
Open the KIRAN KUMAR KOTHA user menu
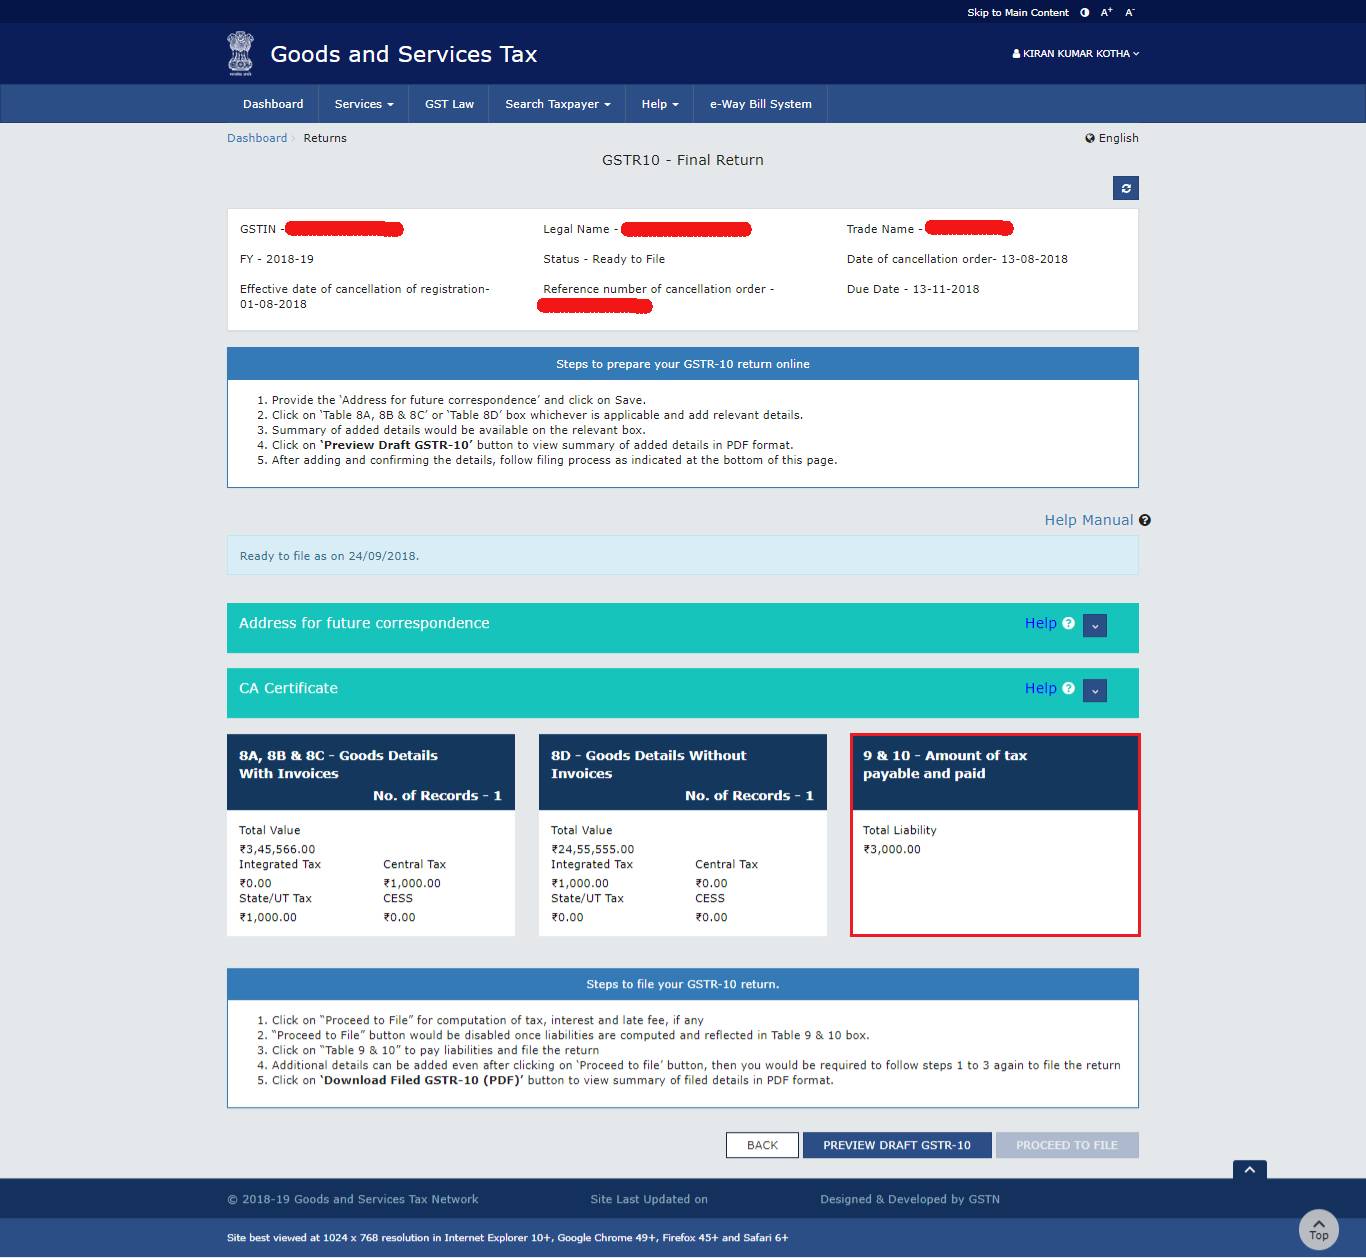click(1074, 54)
